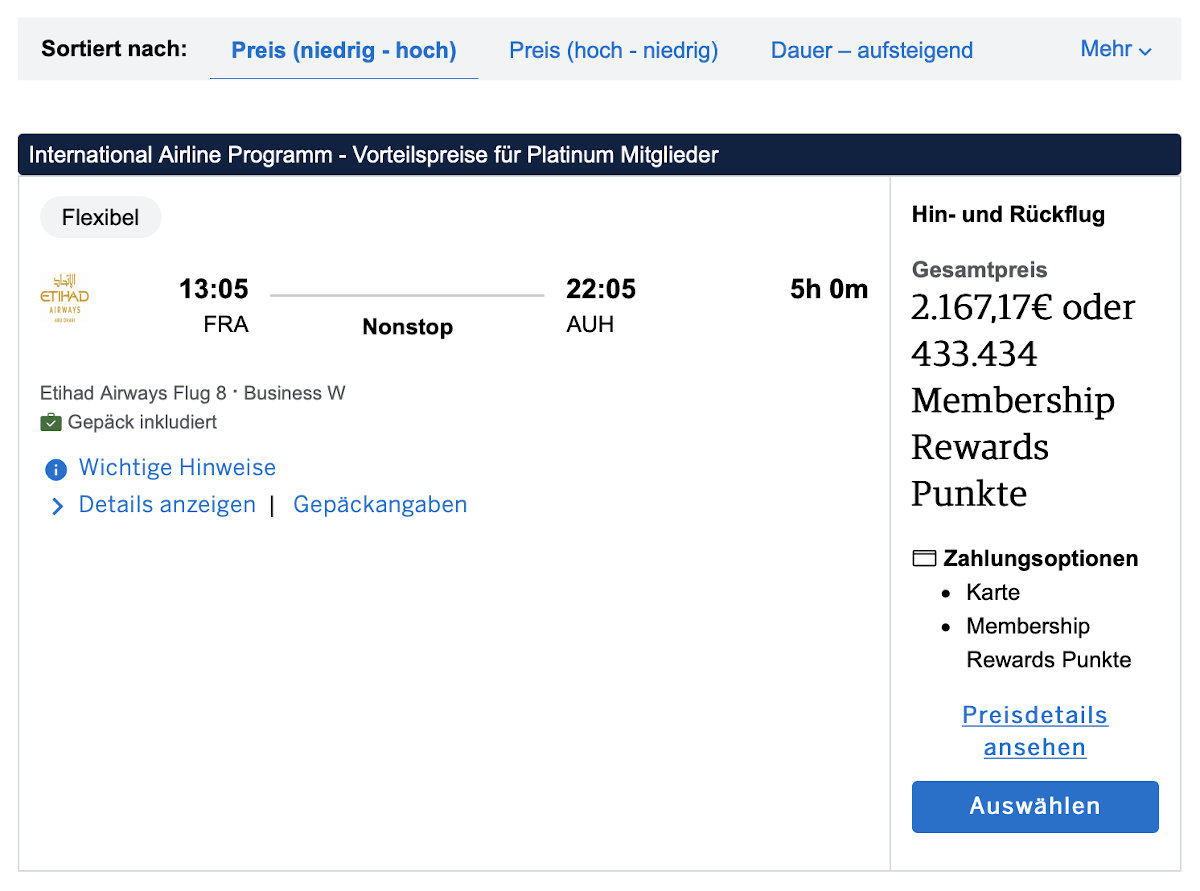Open Preisdetails ansehen link
The width and height of the screenshot is (1200, 891).
pyautogui.click(x=1035, y=731)
